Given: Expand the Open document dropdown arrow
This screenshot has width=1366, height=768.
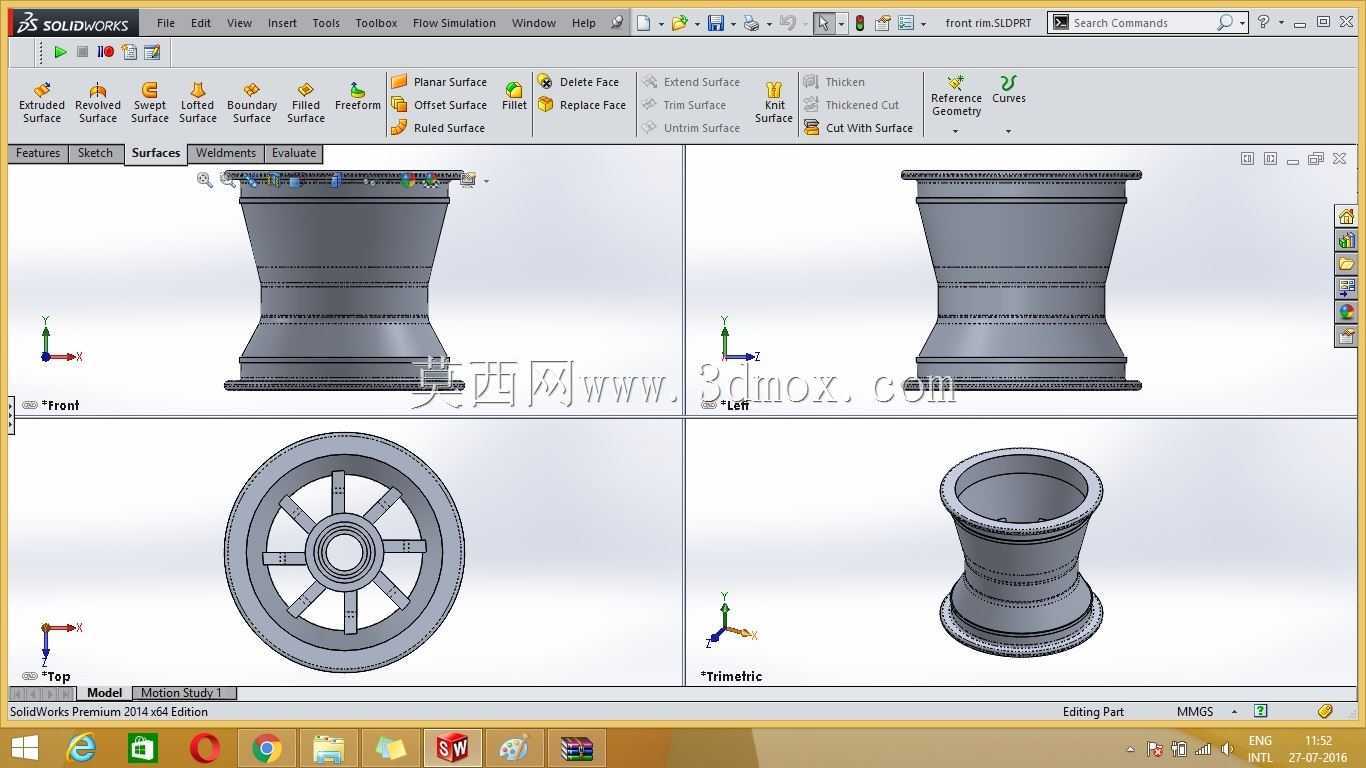Looking at the screenshot, I should [x=696, y=24].
